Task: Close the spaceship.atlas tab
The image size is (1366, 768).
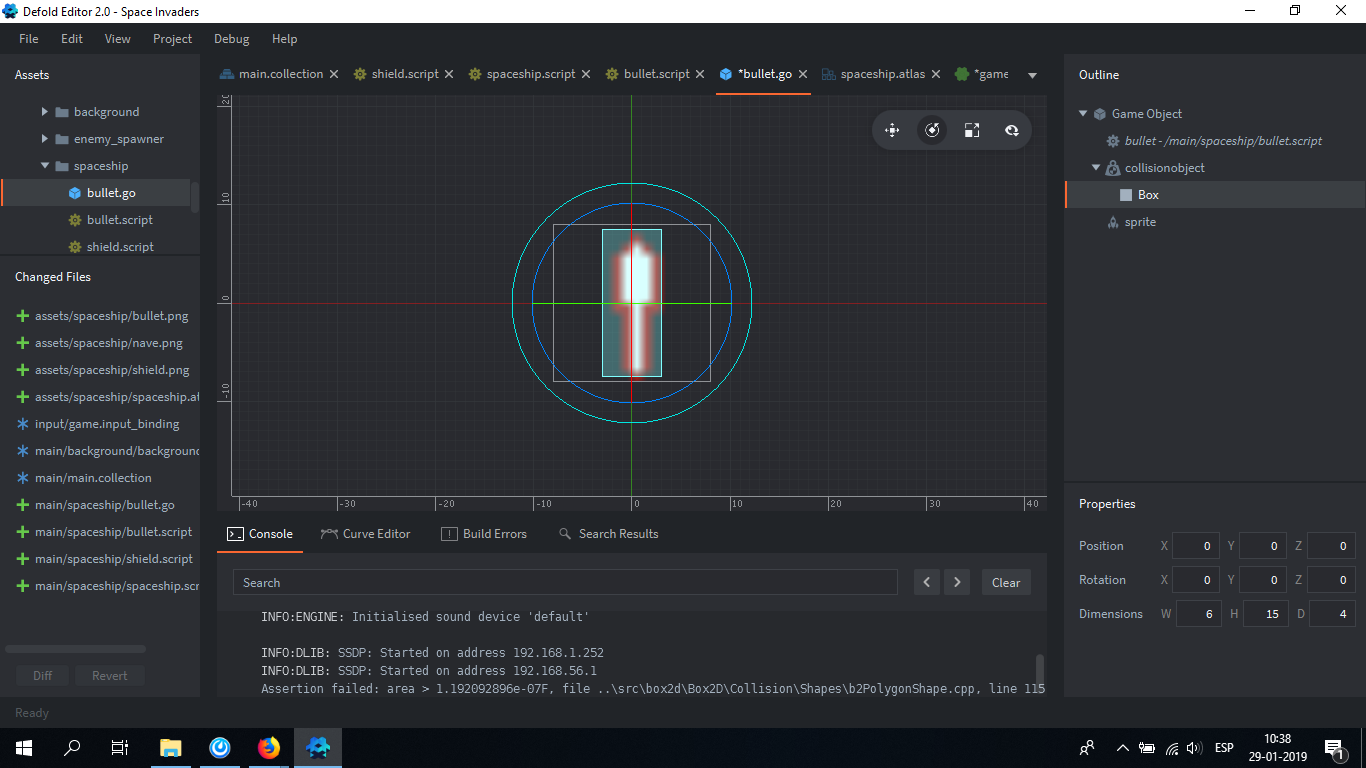Action: [x=936, y=74]
